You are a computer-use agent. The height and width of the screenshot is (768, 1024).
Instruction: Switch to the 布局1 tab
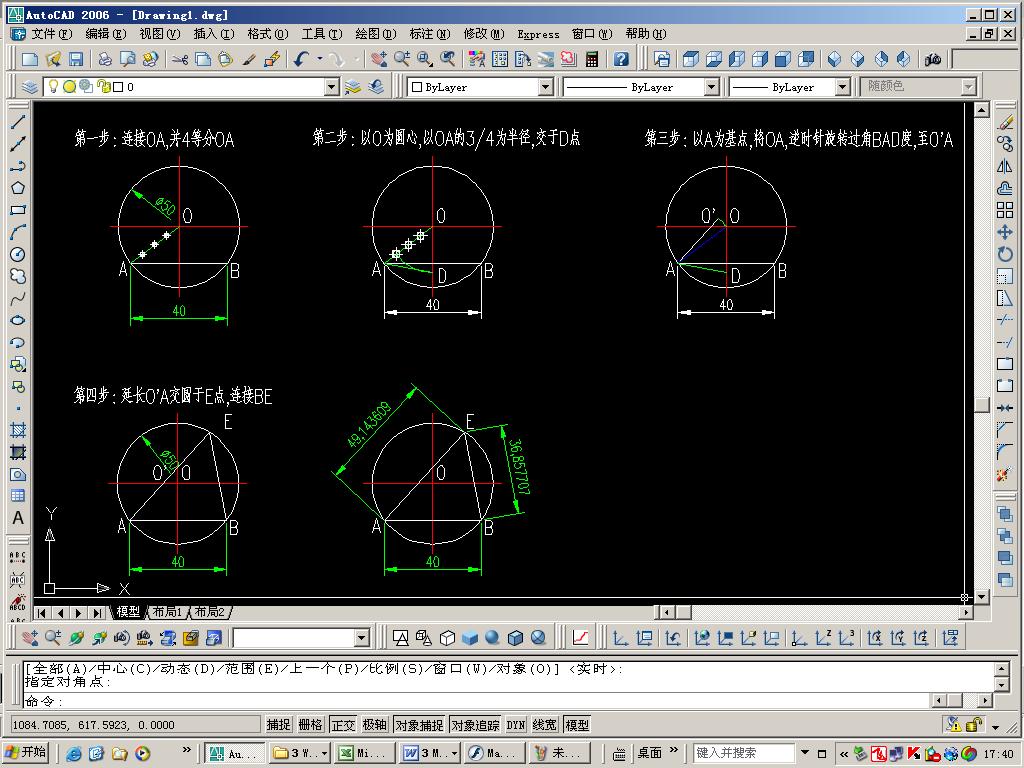click(x=167, y=612)
